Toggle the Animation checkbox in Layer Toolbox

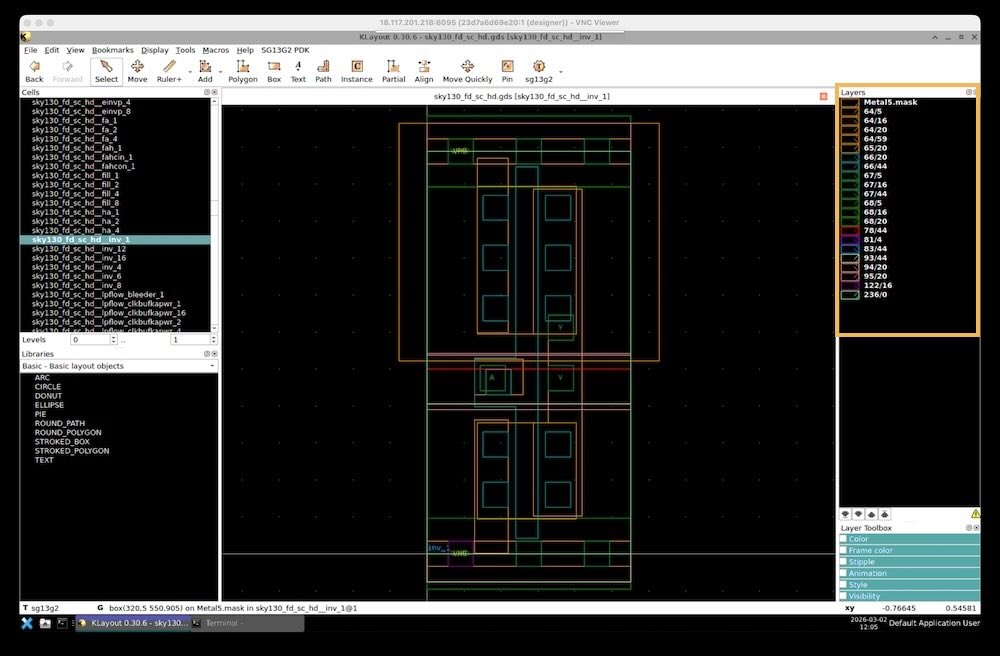tap(843, 573)
